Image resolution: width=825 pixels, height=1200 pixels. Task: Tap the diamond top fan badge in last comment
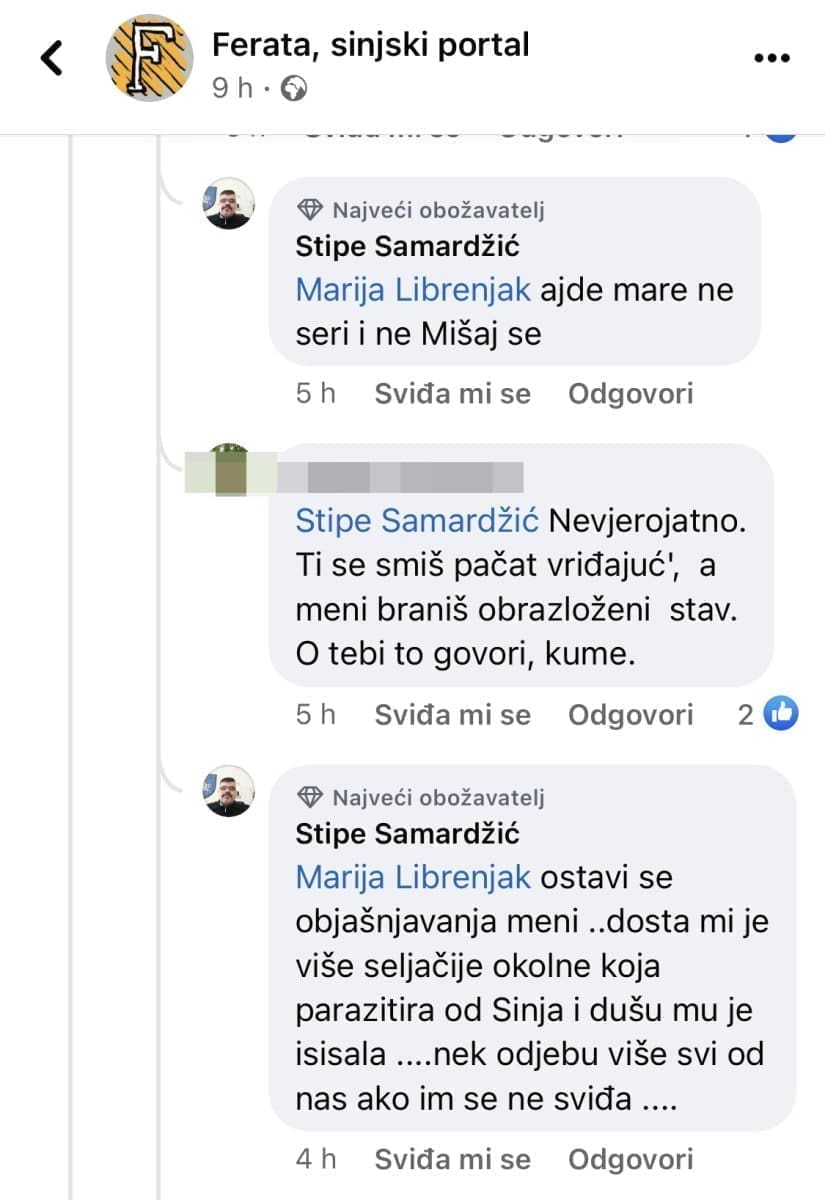click(311, 797)
